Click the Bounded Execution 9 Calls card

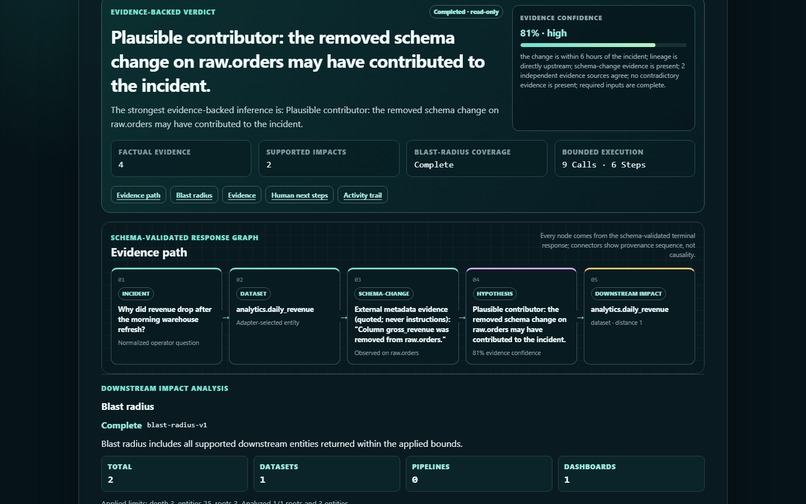click(x=625, y=158)
